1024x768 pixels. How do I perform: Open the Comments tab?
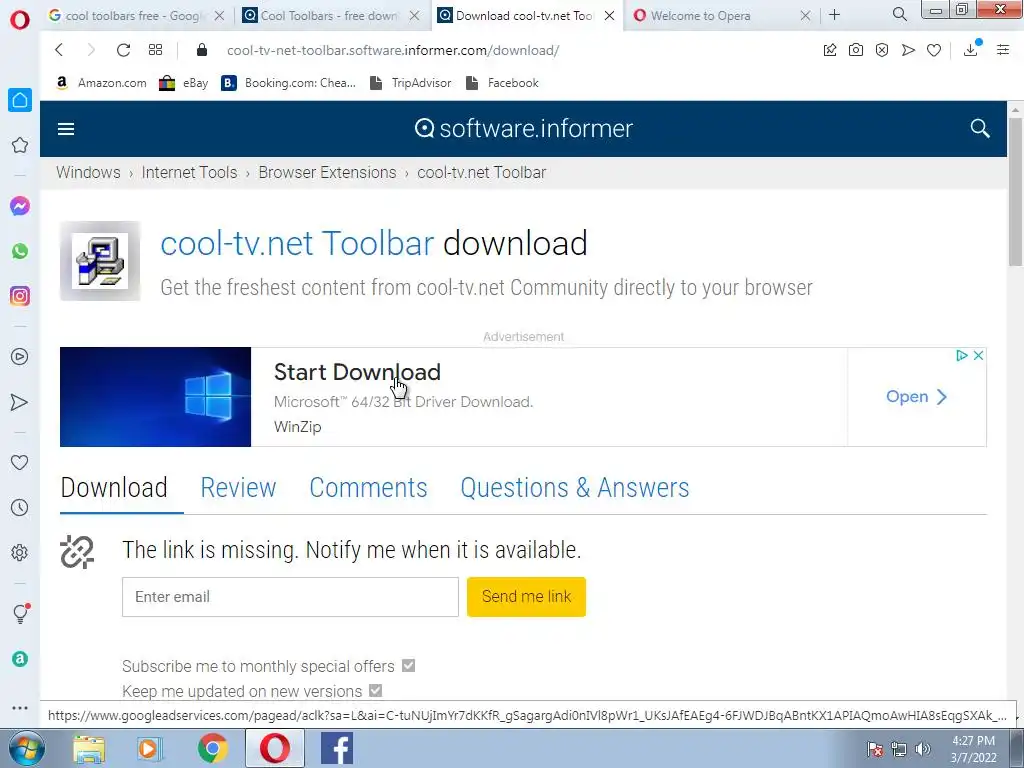(368, 488)
